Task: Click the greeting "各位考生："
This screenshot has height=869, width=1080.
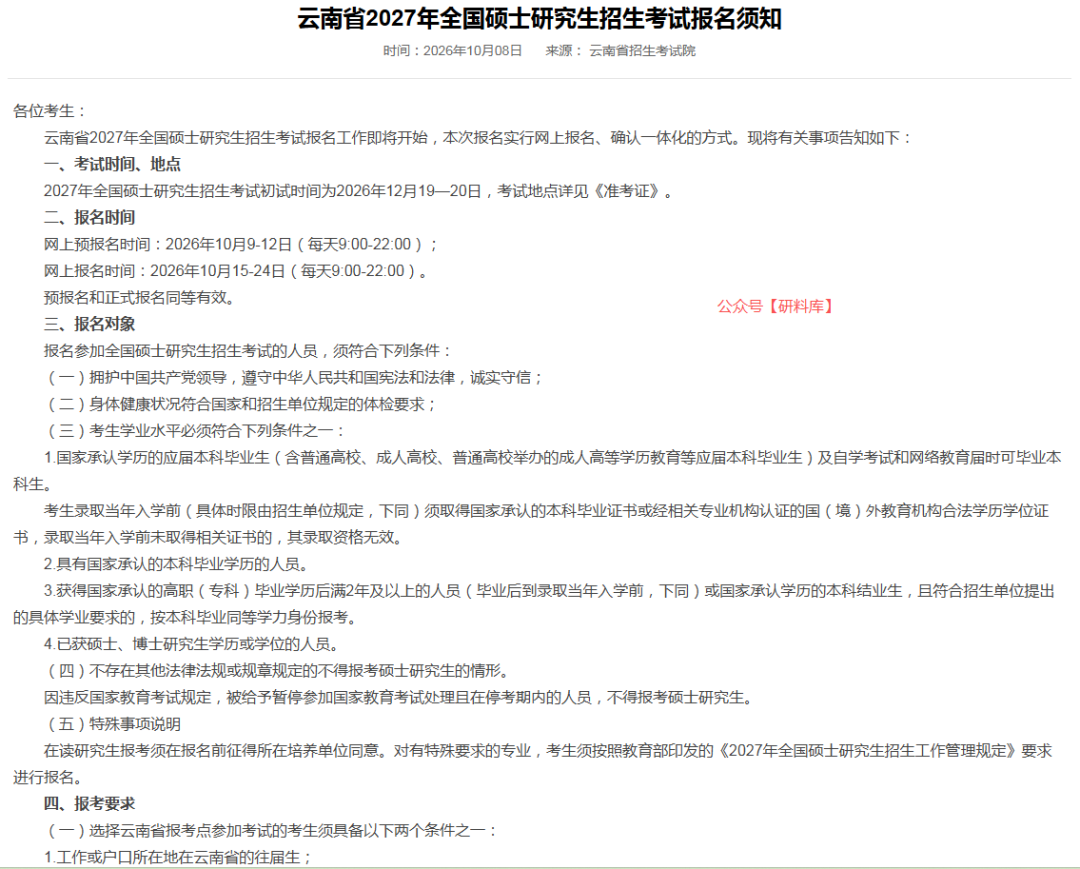Action: [x=50, y=111]
